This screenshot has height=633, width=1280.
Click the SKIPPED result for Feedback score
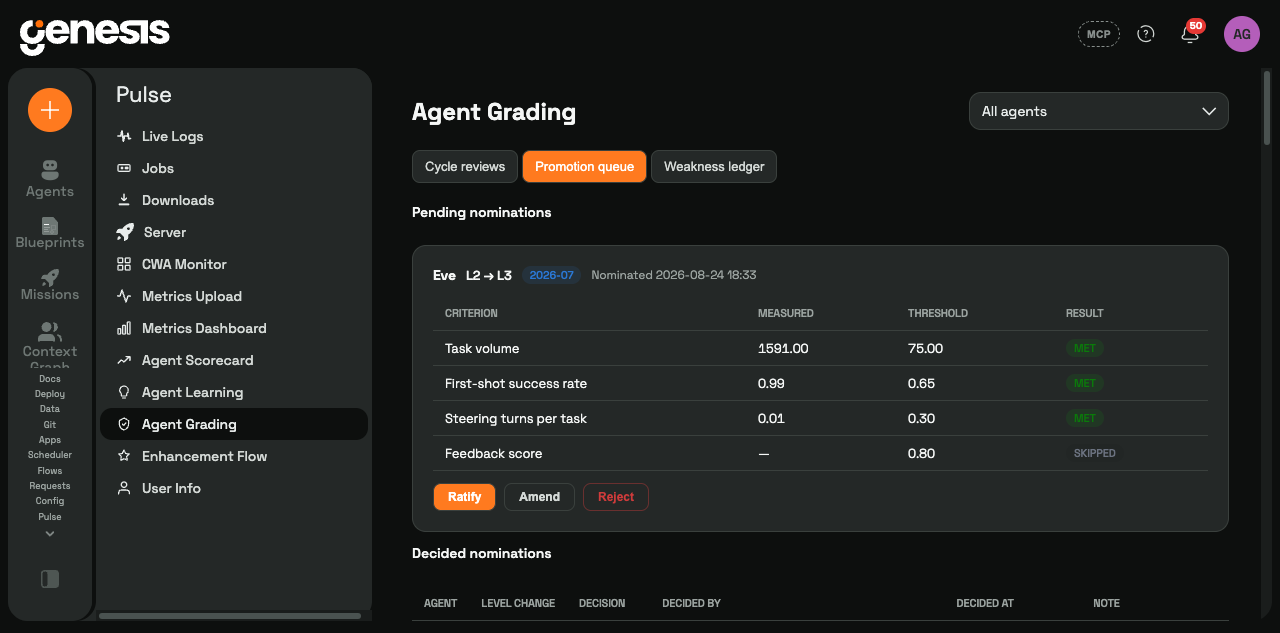click(1094, 453)
